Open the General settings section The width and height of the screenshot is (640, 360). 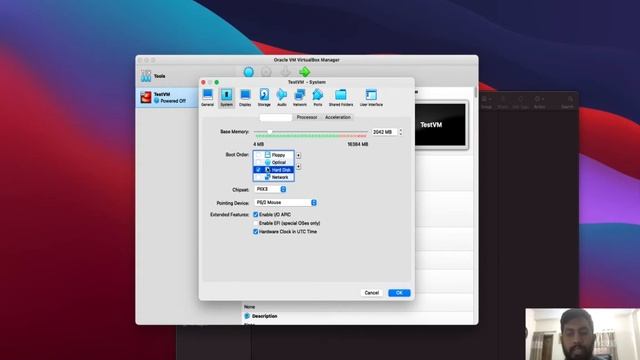click(207, 97)
